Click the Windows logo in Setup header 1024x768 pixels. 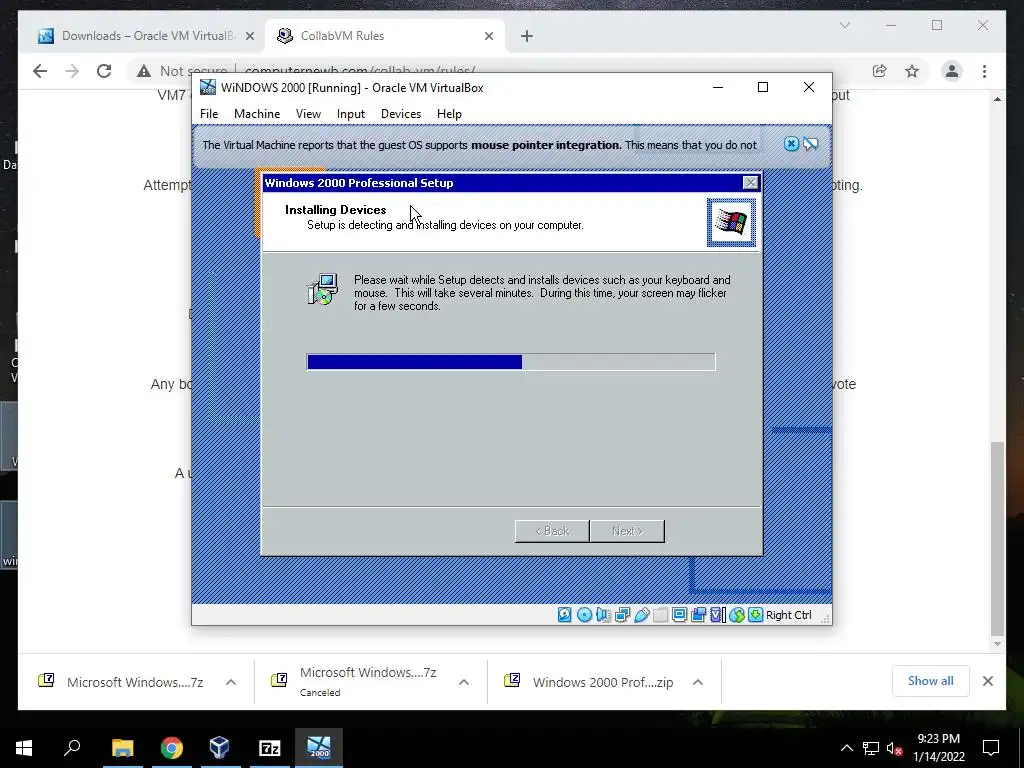tap(731, 223)
